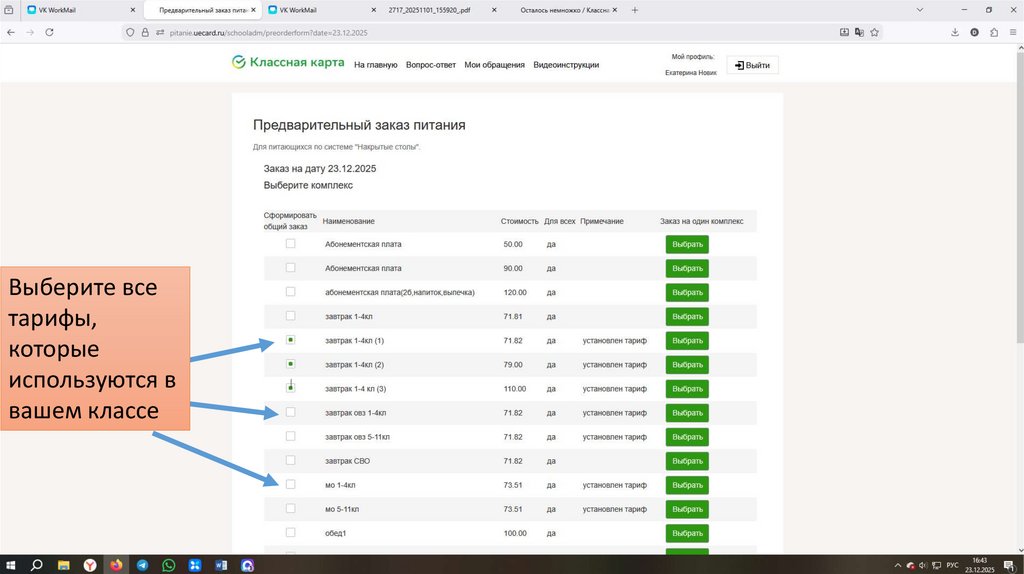Image resolution: width=1024 pixels, height=574 pixels.
Task: Click the install-page icon in the address bar
Action: [844, 32]
